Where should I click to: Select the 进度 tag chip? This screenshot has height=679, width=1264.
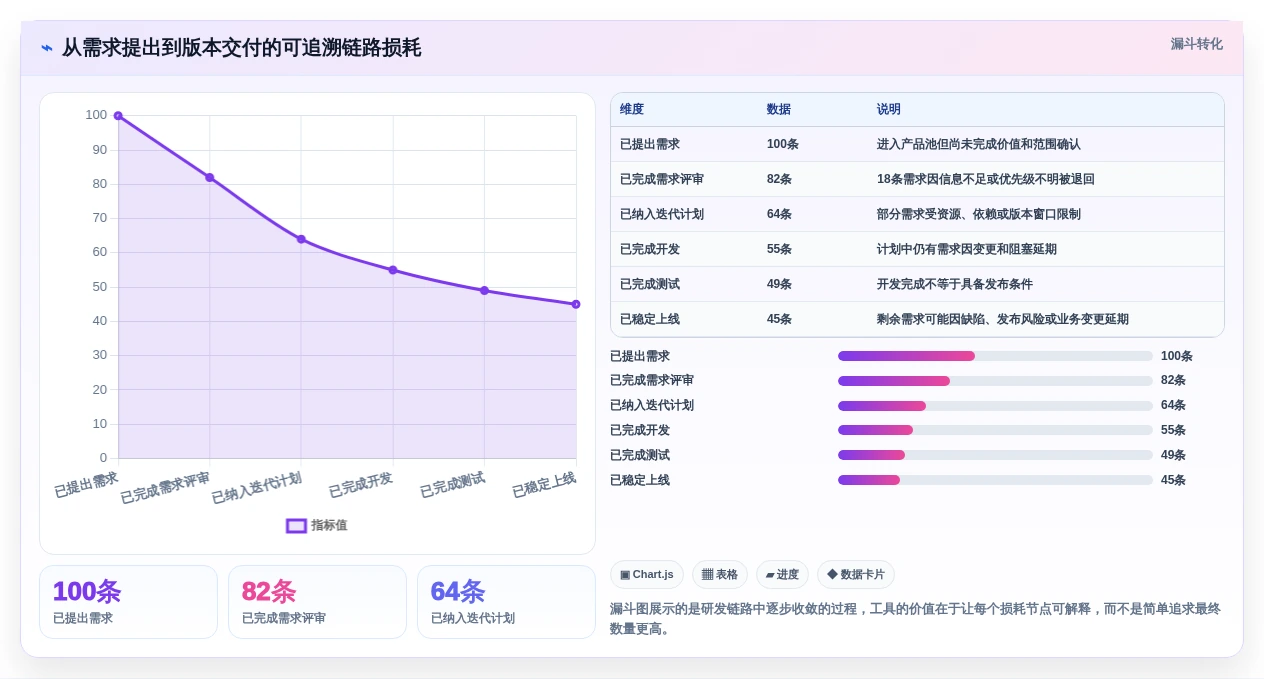782,574
